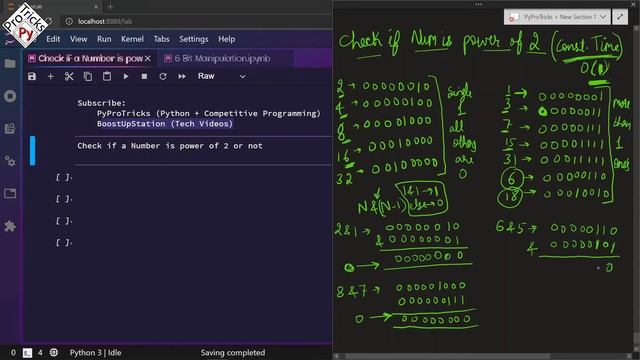Screen dimensions: 640x360
Task: Run the selected cell with the play icon
Action: 126,76
